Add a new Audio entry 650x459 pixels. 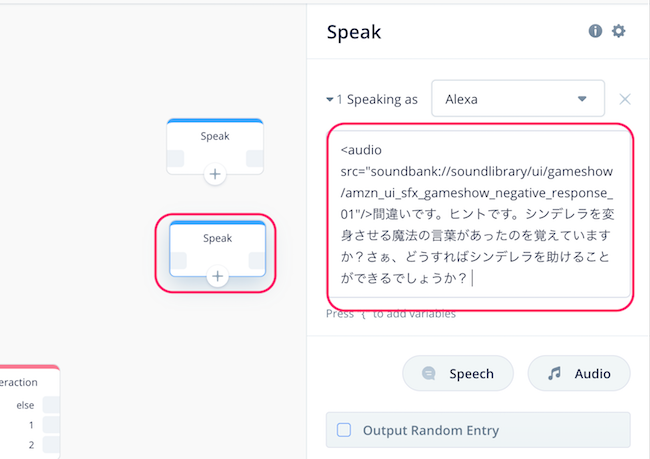pos(579,373)
